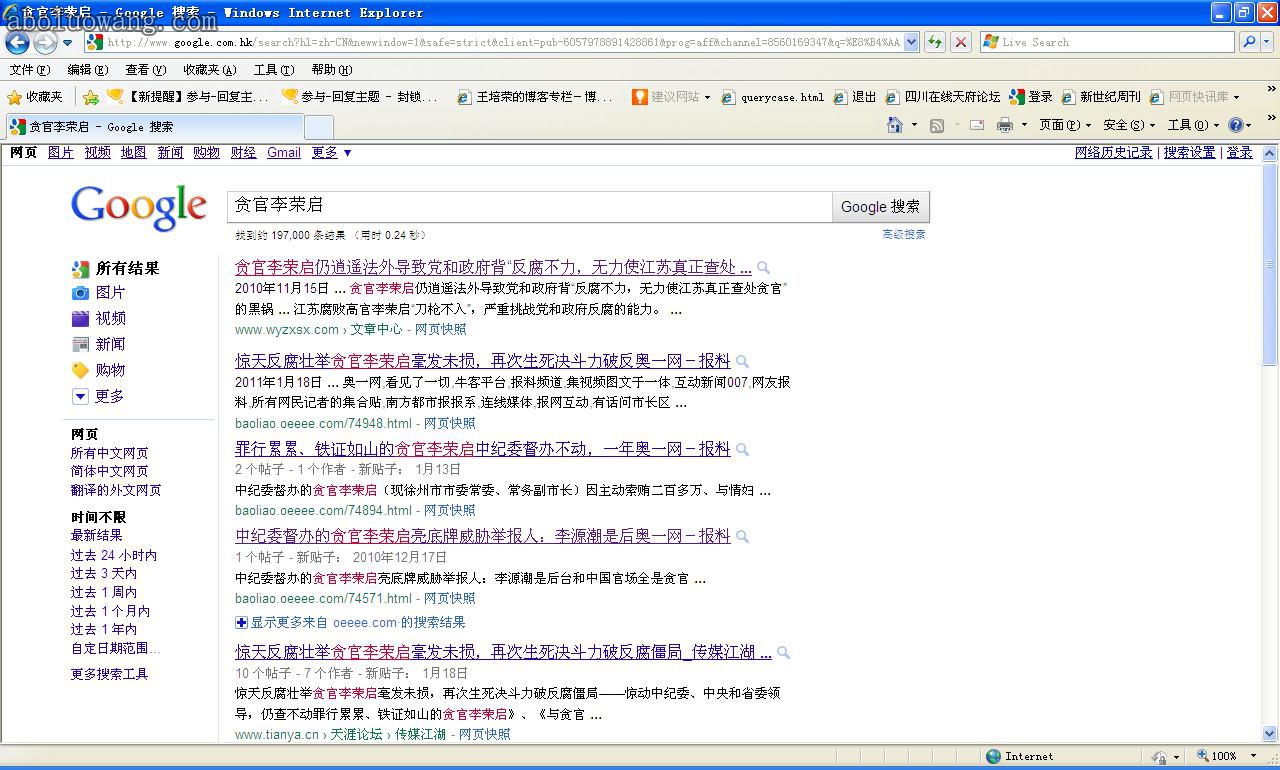Open the 安全(S) command bar dropdown
The width and height of the screenshot is (1280, 770).
tap(1128, 125)
